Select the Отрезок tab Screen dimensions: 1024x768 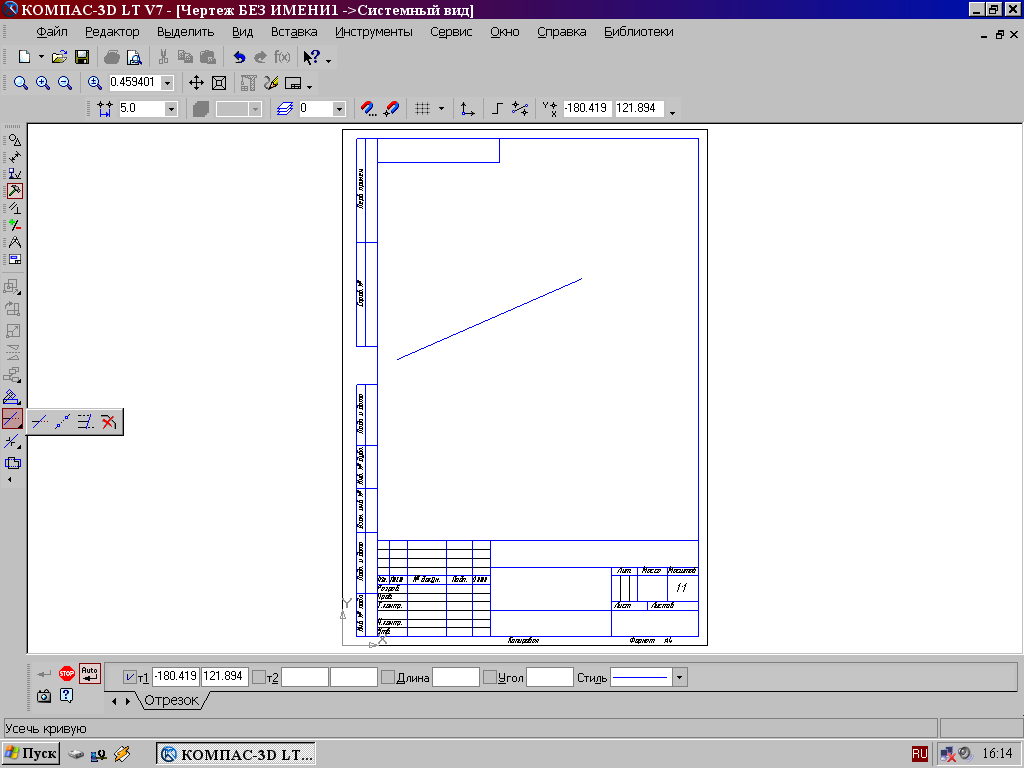point(171,700)
